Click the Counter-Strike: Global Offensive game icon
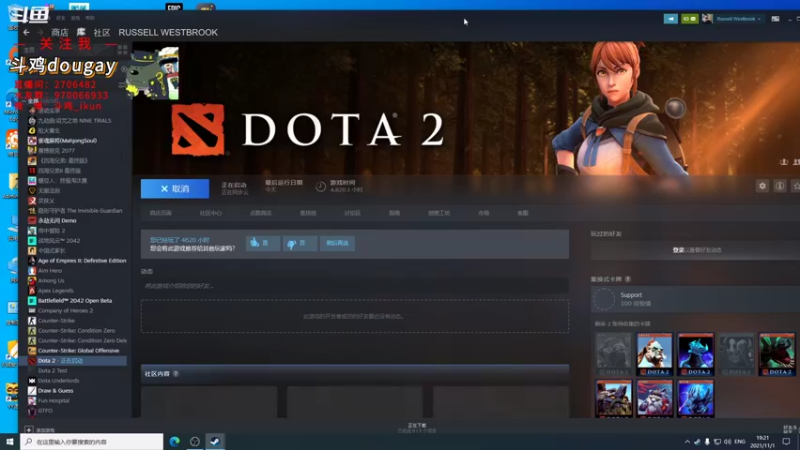 coord(32,351)
